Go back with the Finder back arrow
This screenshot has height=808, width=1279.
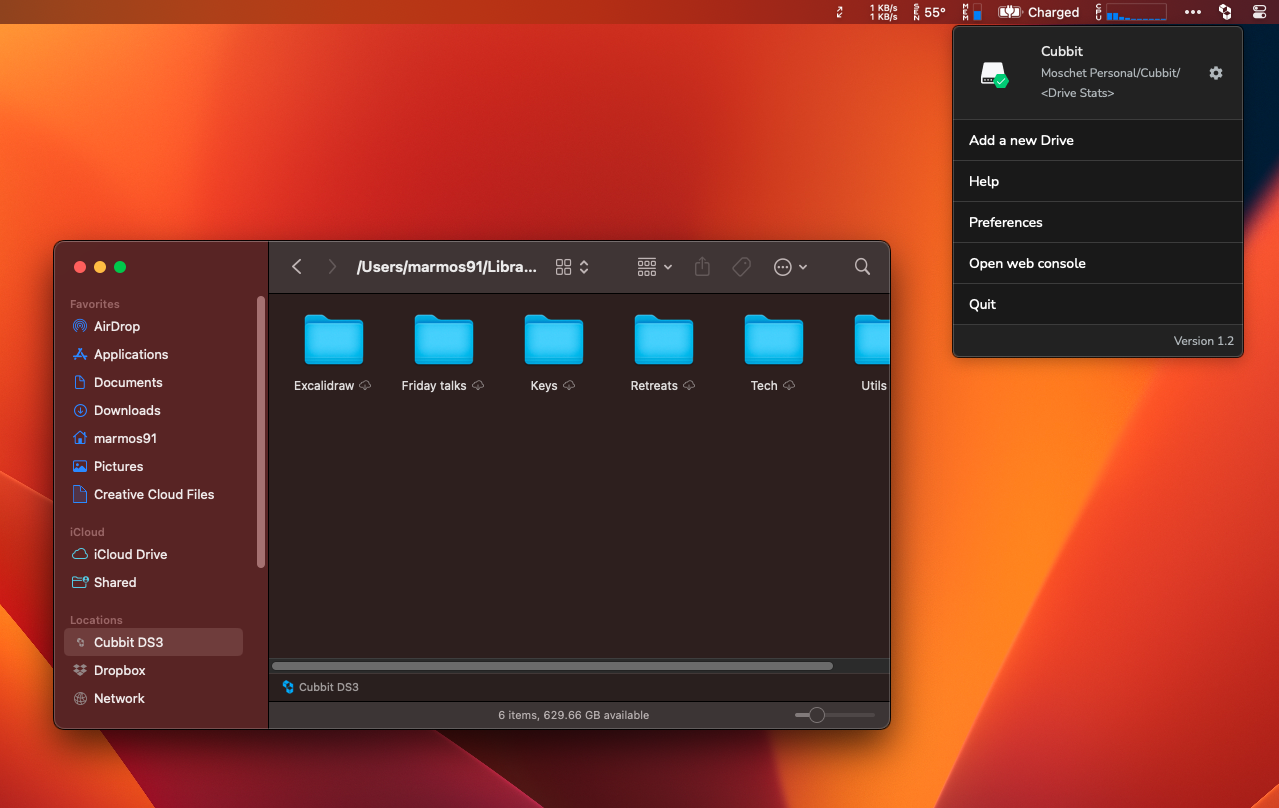(x=297, y=267)
